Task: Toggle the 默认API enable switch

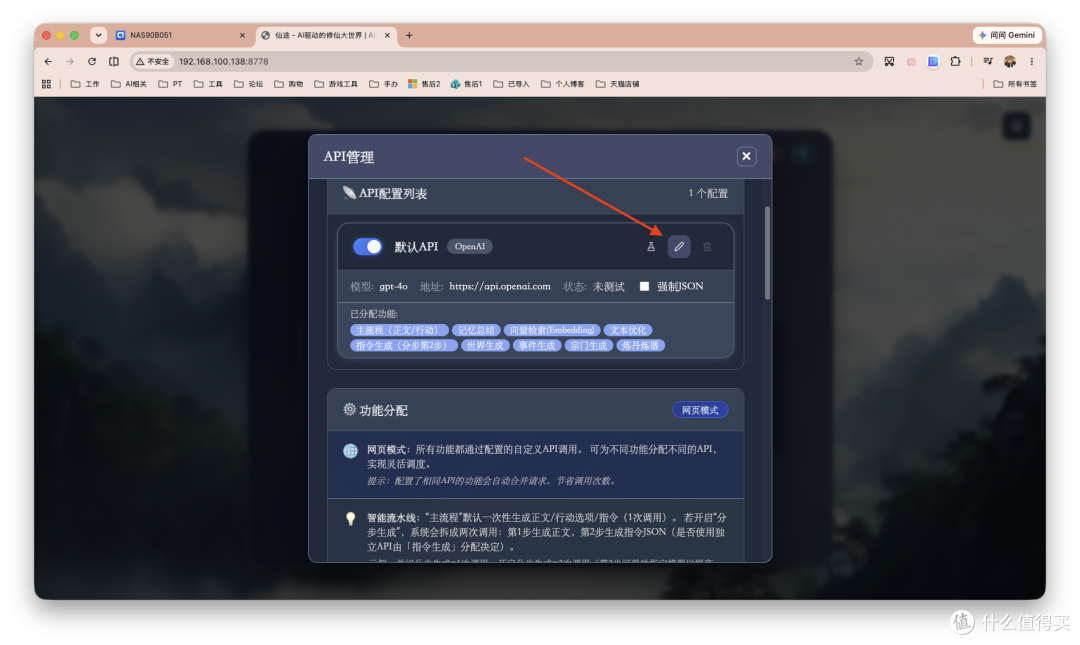Action: point(368,247)
